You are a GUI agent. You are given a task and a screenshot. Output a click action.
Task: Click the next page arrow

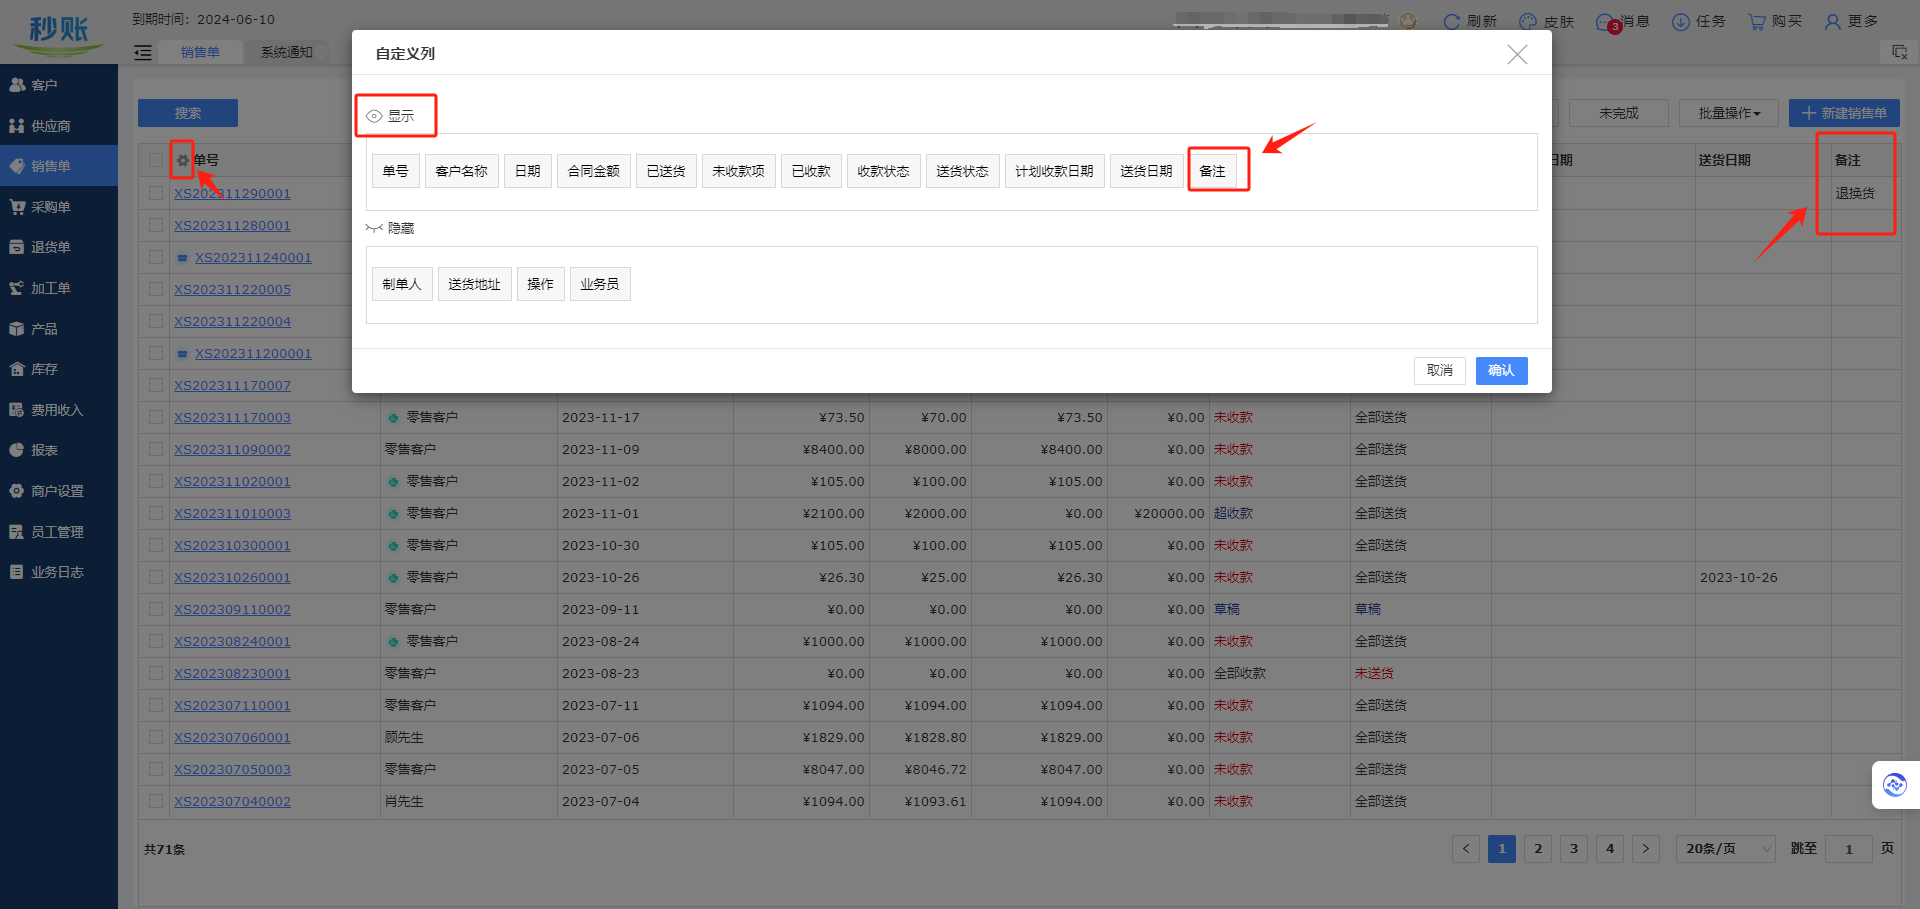[x=1646, y=849]
